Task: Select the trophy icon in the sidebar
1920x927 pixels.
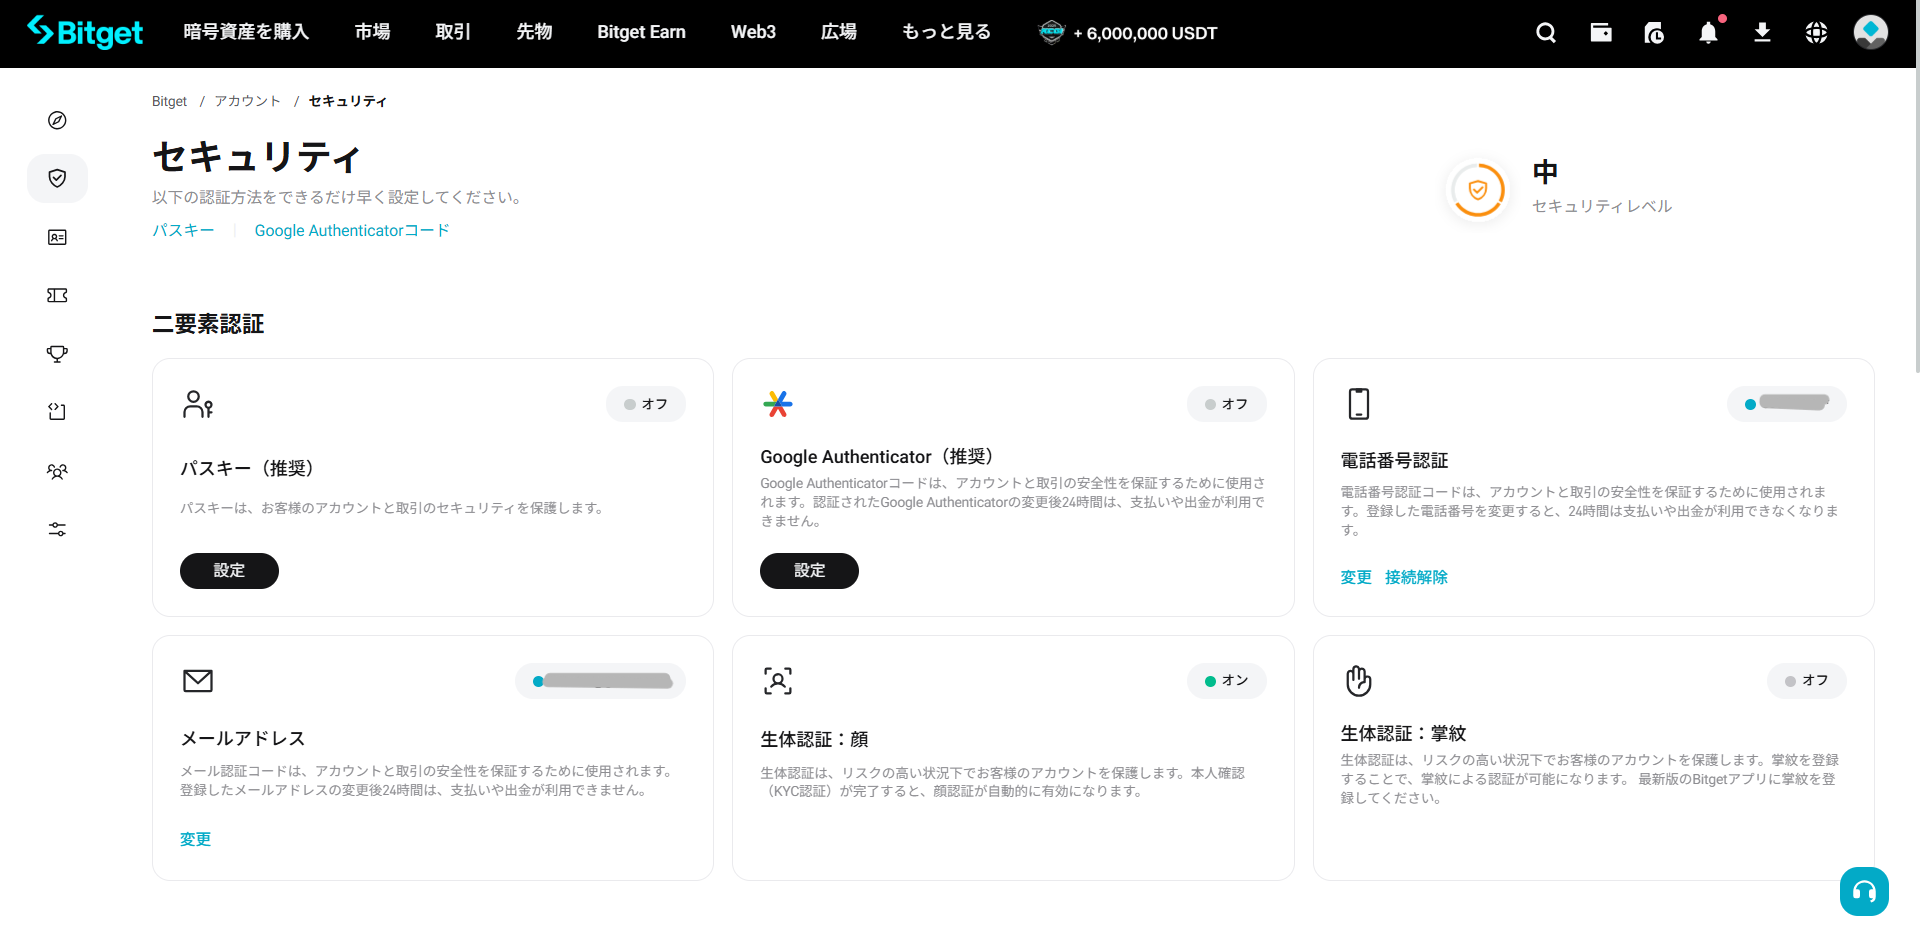Action: 57,354
